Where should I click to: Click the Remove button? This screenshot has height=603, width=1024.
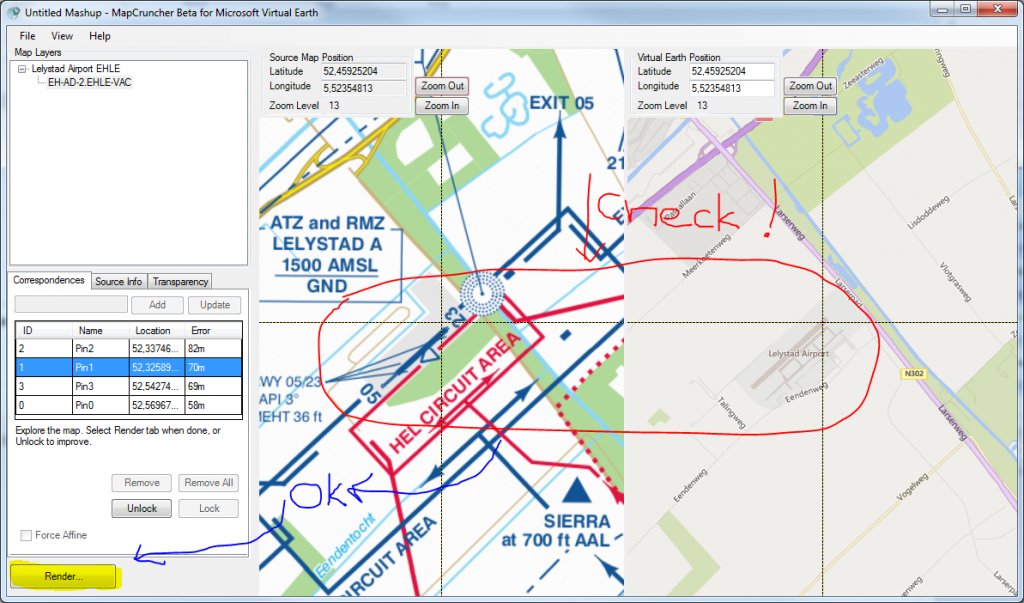click(141, 483)
